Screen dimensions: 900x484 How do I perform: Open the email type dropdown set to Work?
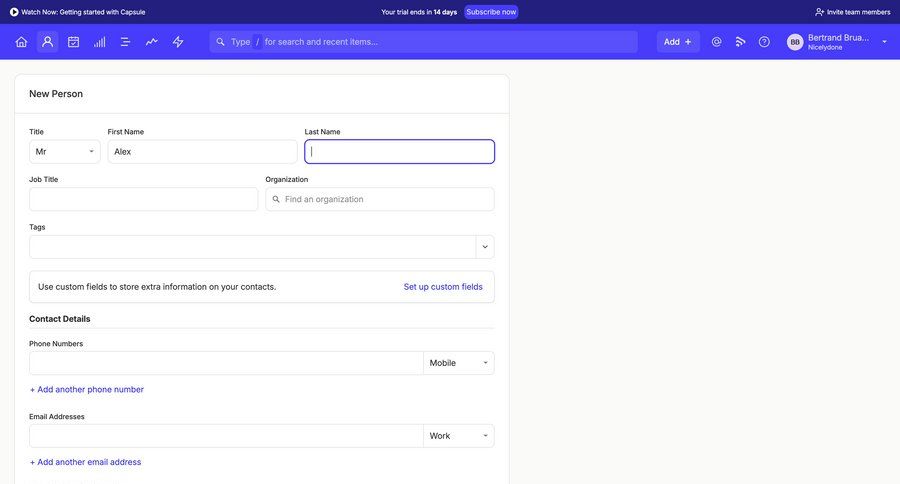click(x=459, y=436)
